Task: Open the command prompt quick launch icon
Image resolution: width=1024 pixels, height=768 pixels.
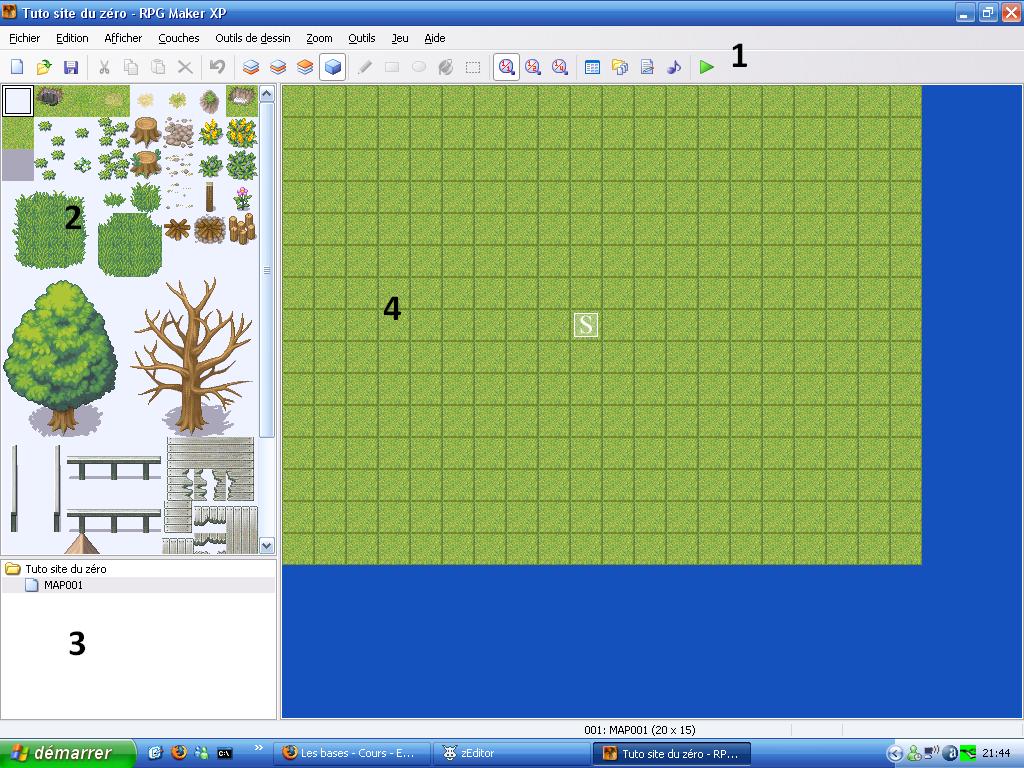Action: pos(224,753)
